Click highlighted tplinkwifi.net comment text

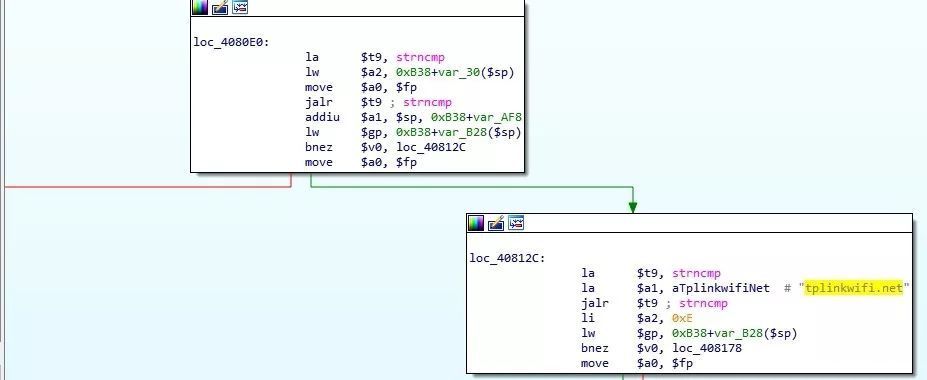tap(854, 288)
